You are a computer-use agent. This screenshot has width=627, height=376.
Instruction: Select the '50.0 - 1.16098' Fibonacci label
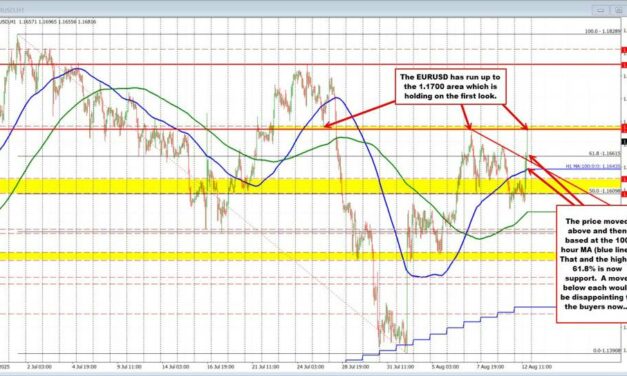pos(605,191)
